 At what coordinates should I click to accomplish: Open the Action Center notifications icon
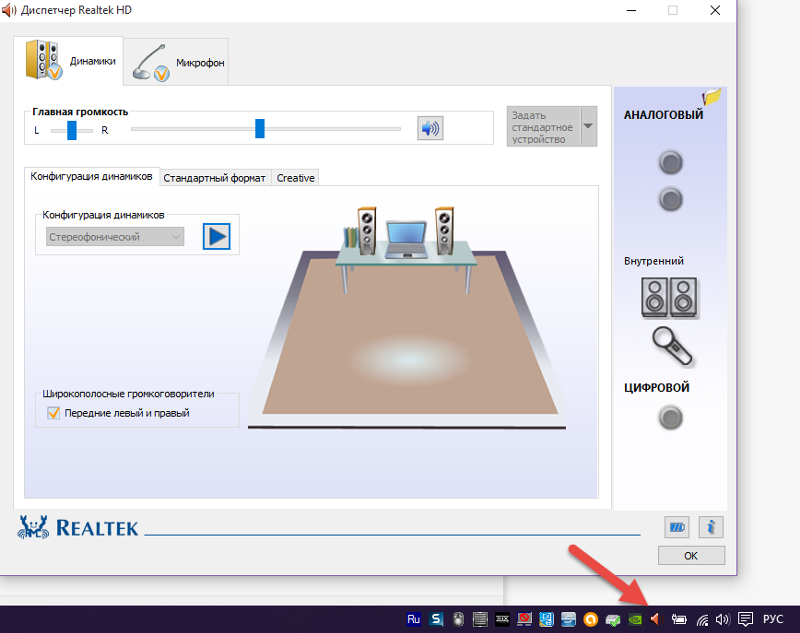[x=745, y=619]
